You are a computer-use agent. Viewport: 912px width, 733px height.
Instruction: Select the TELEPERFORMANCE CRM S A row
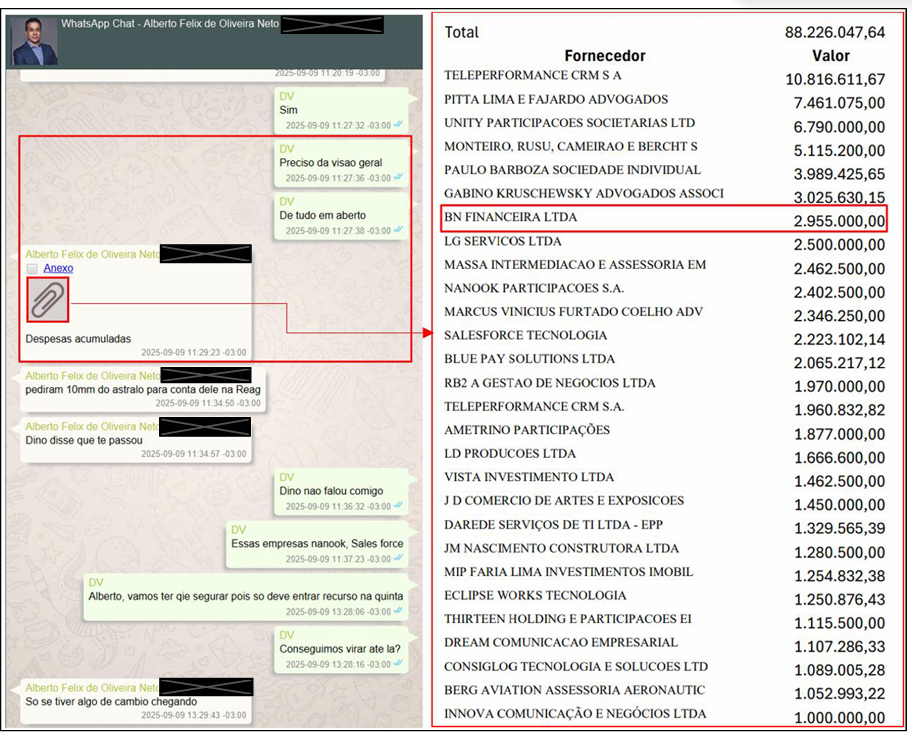point(664,76)
